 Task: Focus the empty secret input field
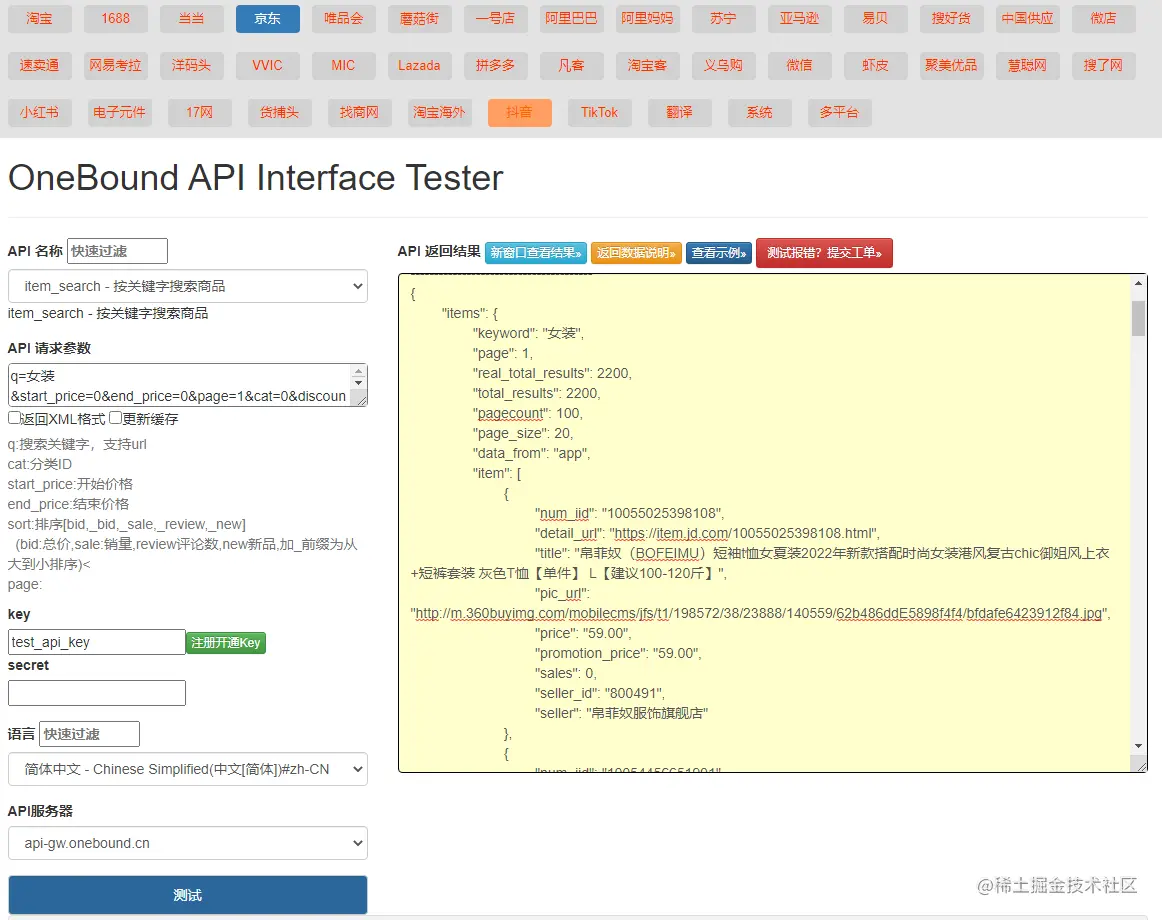(96, 693)
